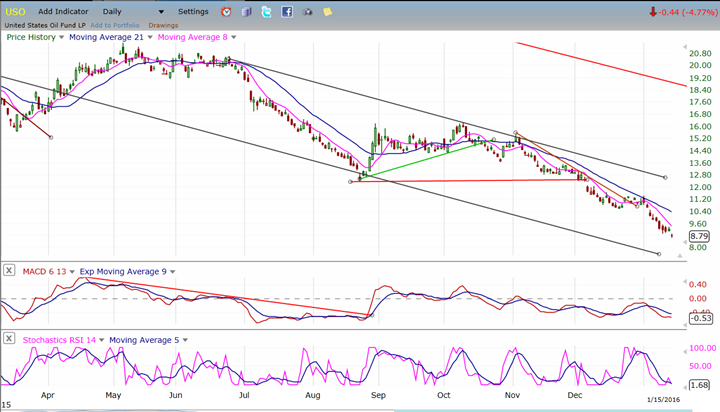Open the yellow sticky note icon
This screenshot has height=412, width=720.
(x=328, y=12)
